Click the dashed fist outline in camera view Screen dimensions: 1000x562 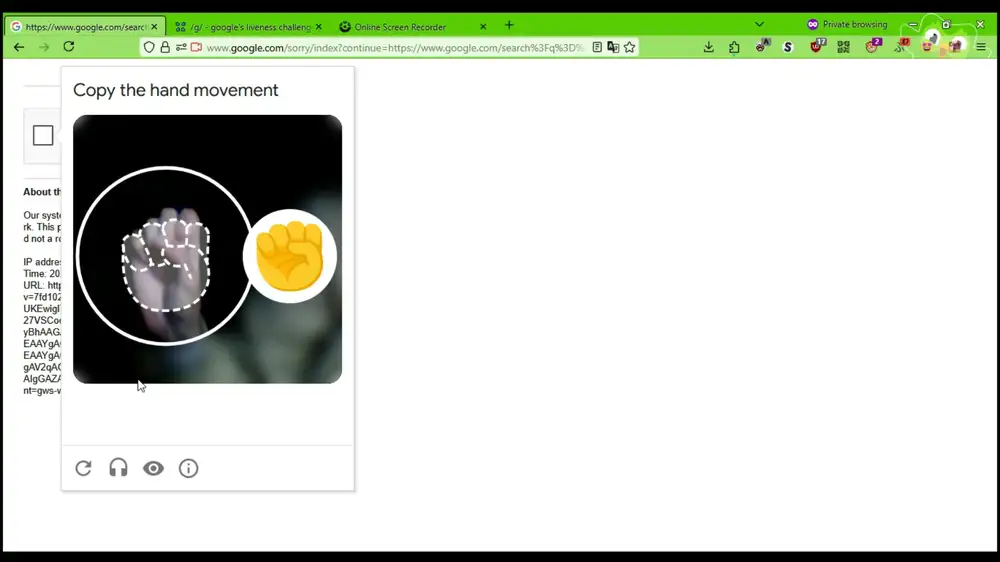166,265
